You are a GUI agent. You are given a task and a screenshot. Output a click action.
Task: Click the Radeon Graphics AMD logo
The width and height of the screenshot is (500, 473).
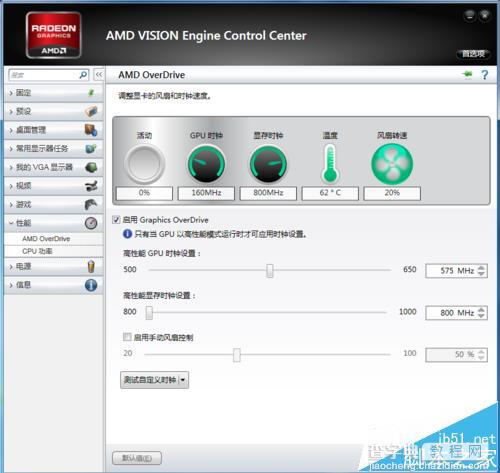[x=54, y=35]
